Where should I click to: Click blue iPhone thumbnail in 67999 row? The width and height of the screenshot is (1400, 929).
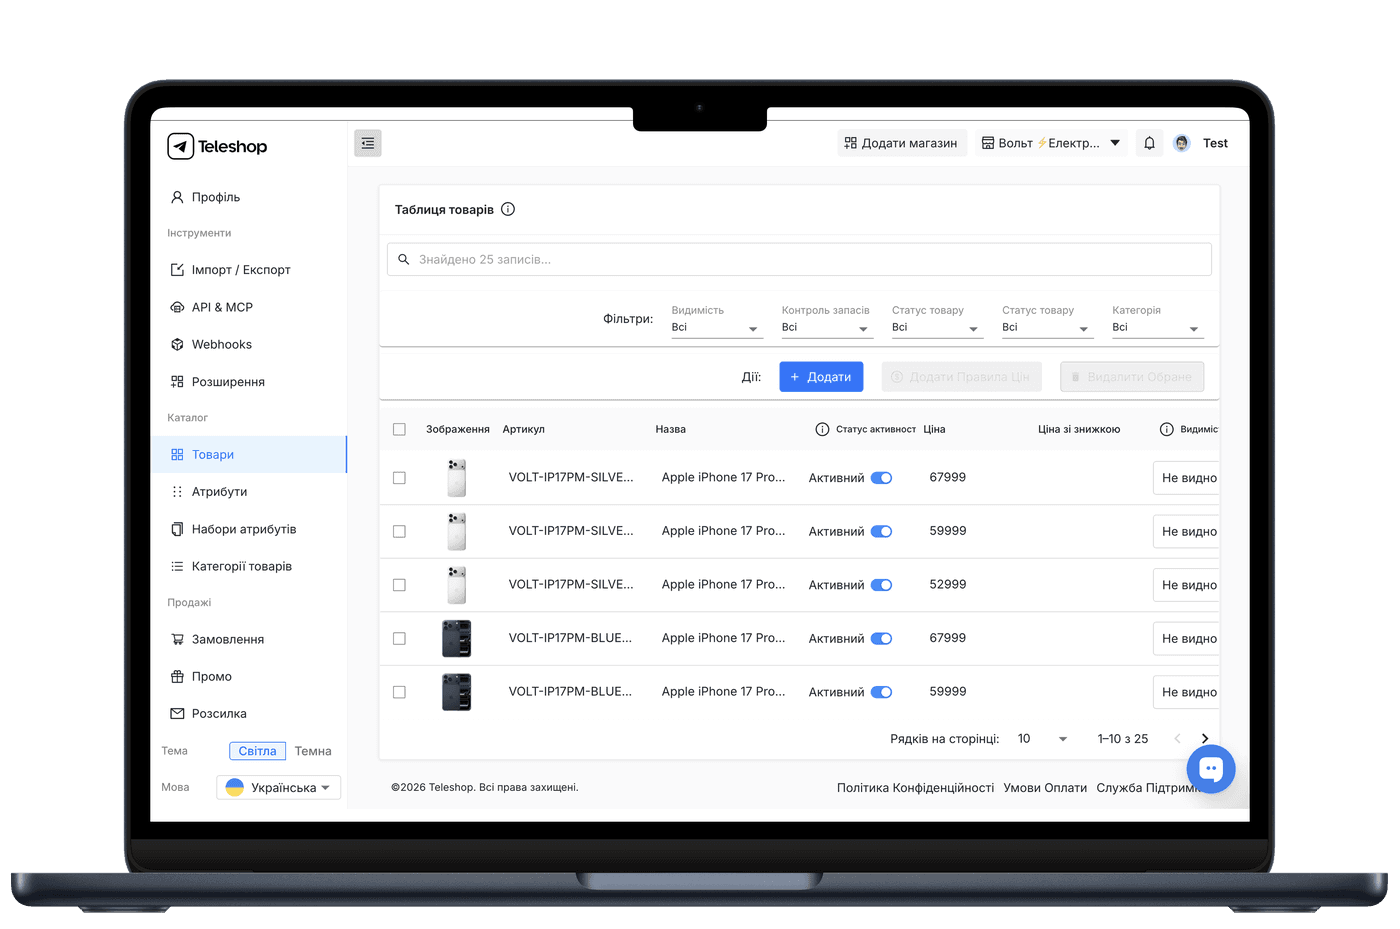(457, 638)
